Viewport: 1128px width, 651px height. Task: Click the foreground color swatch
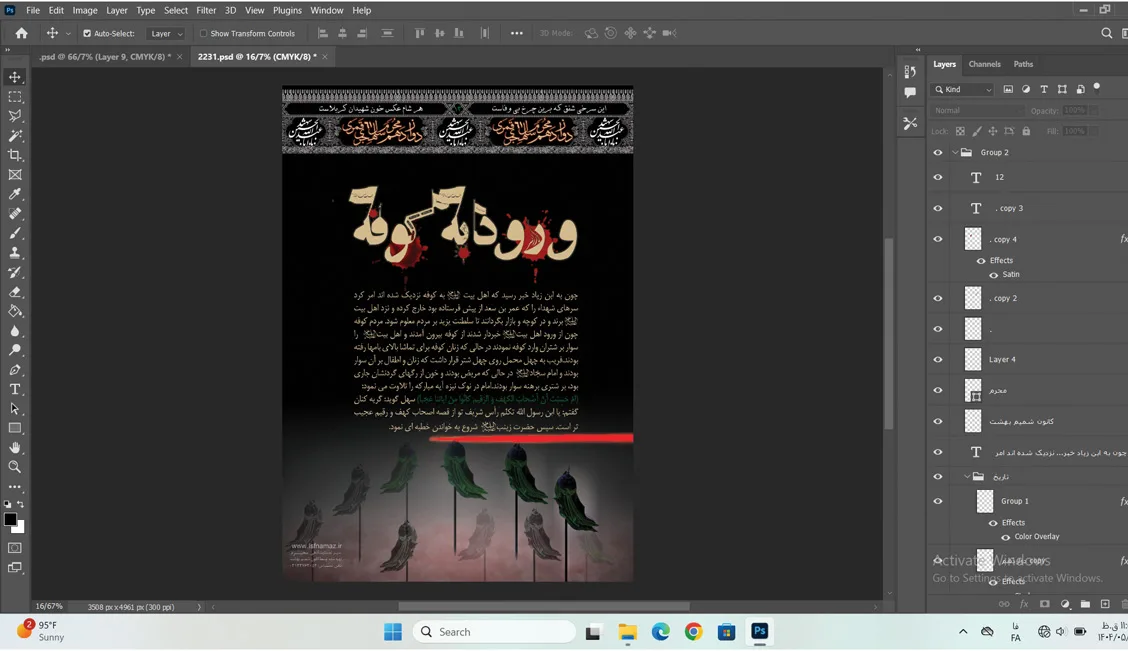pos(10,519)
